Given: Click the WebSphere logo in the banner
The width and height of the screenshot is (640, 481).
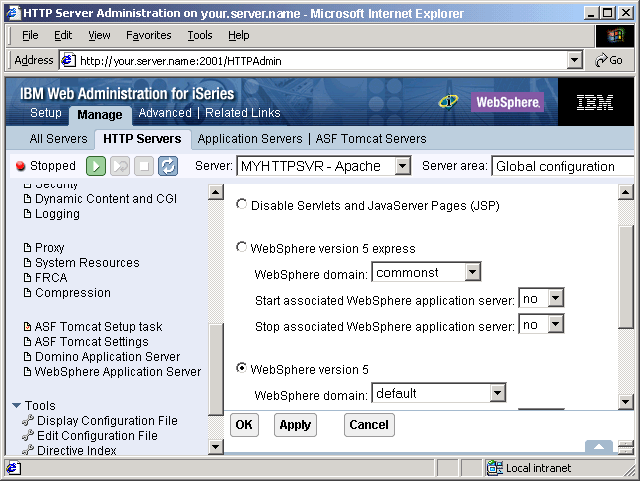Looking at the screenshot, I should click(x=508, y=102).
